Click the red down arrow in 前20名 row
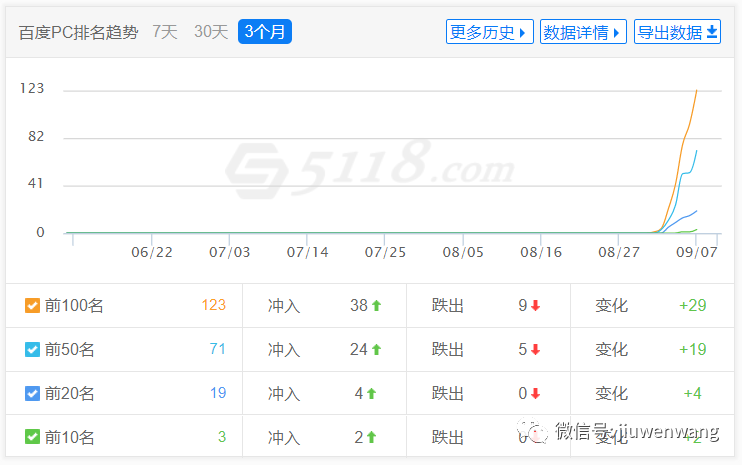Image resolution: width=742 pixels, height=465 pixels. (535, 393)
